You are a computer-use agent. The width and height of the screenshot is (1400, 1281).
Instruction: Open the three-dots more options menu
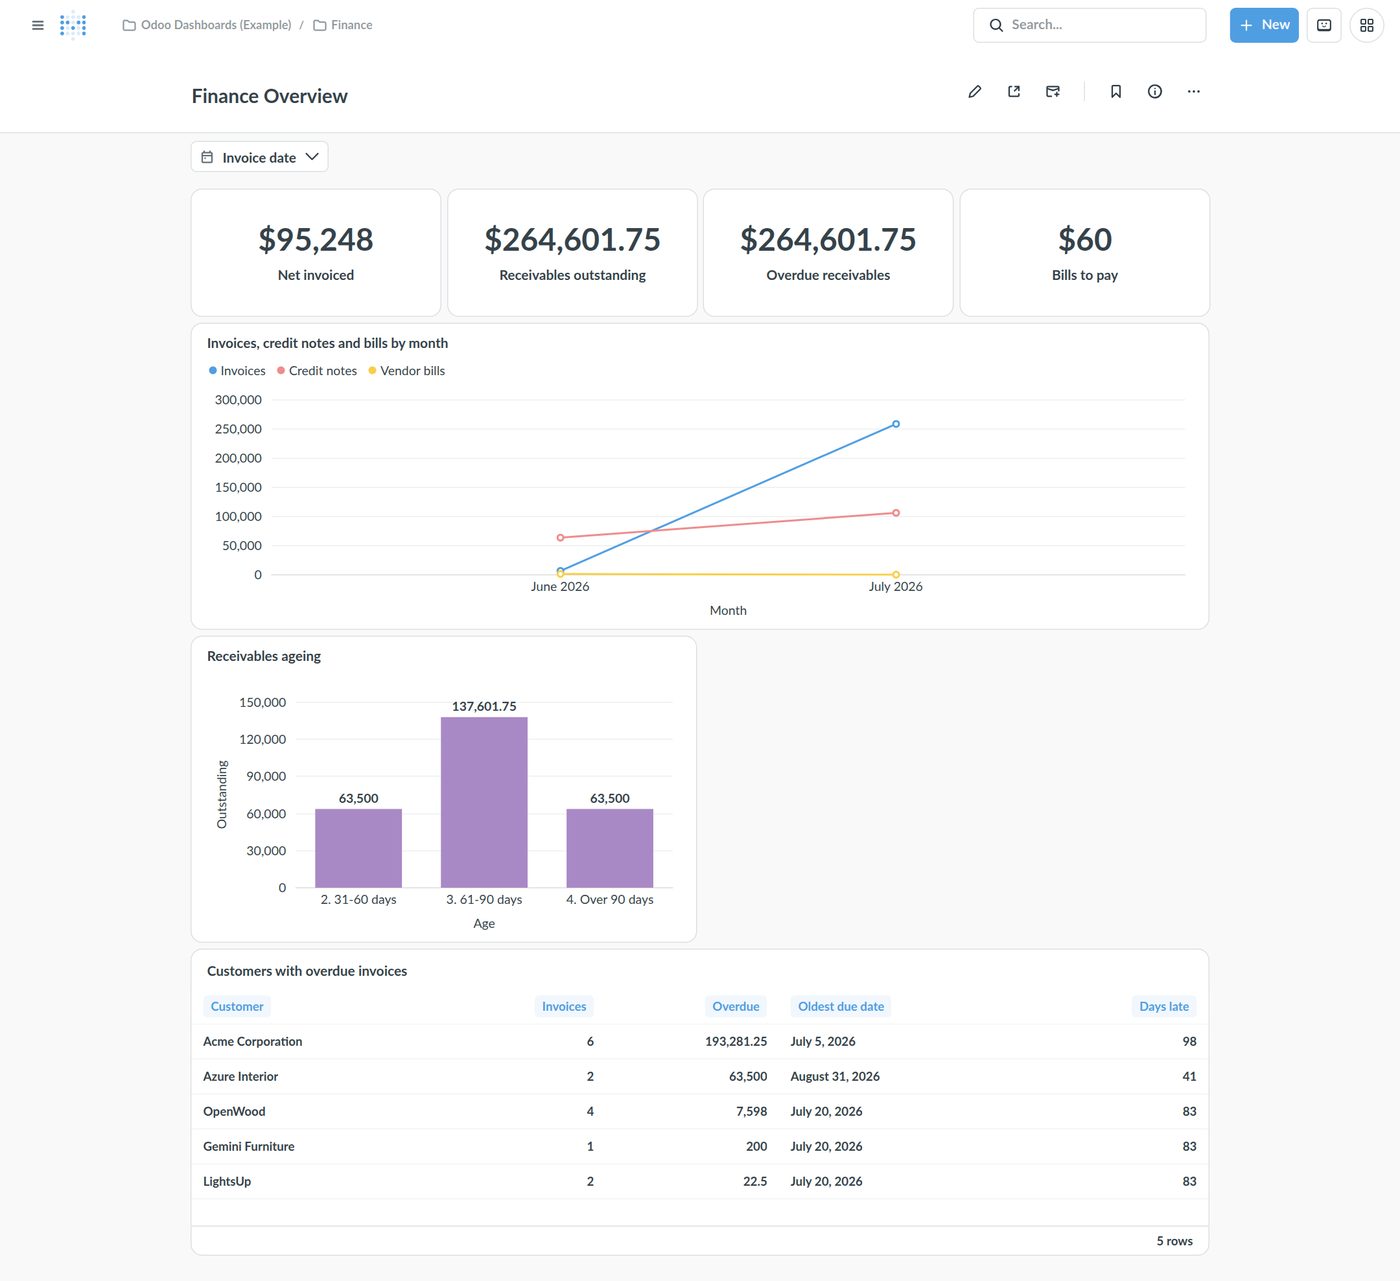(1194, 91)
